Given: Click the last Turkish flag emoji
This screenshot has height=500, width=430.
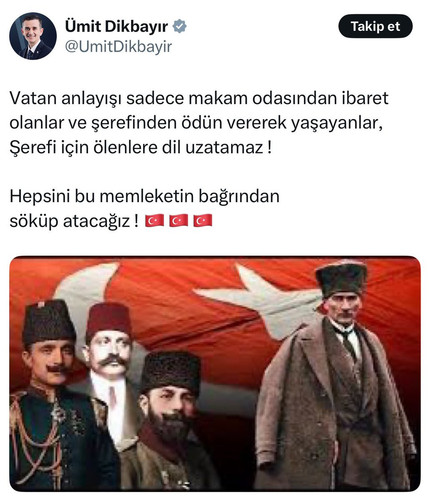Looking at the screenshot, I should (x=203, y=221).
